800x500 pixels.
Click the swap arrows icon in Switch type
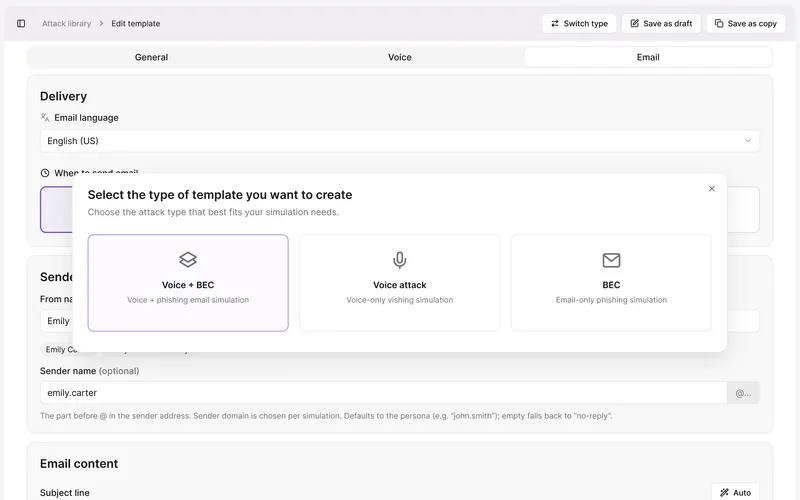555,23
